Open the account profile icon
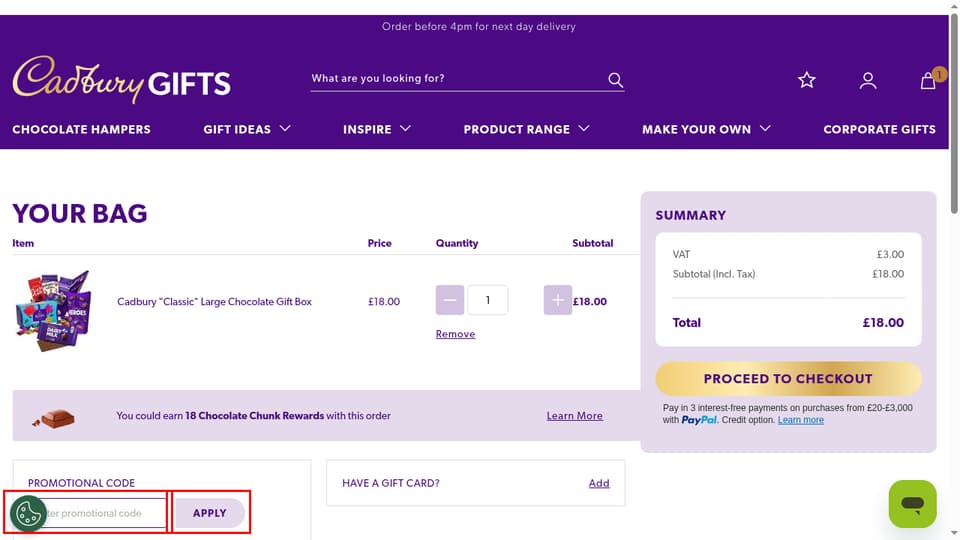960x540 pixels. tap(868, 81)
